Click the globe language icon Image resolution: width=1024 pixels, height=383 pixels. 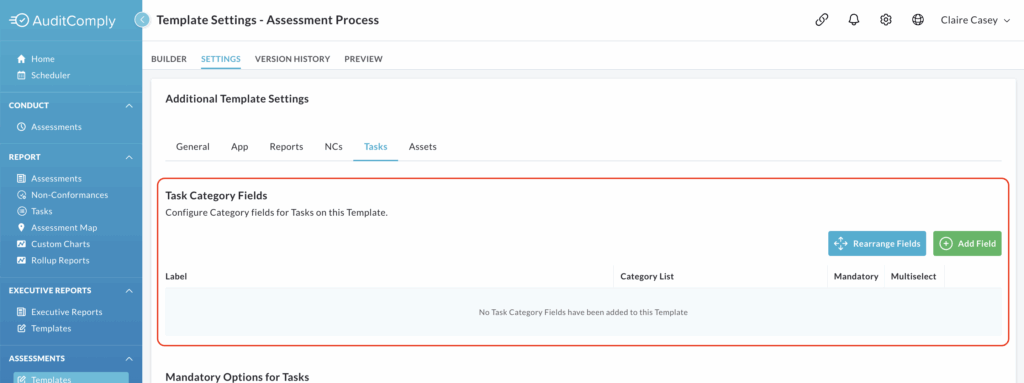pos(918,20)
